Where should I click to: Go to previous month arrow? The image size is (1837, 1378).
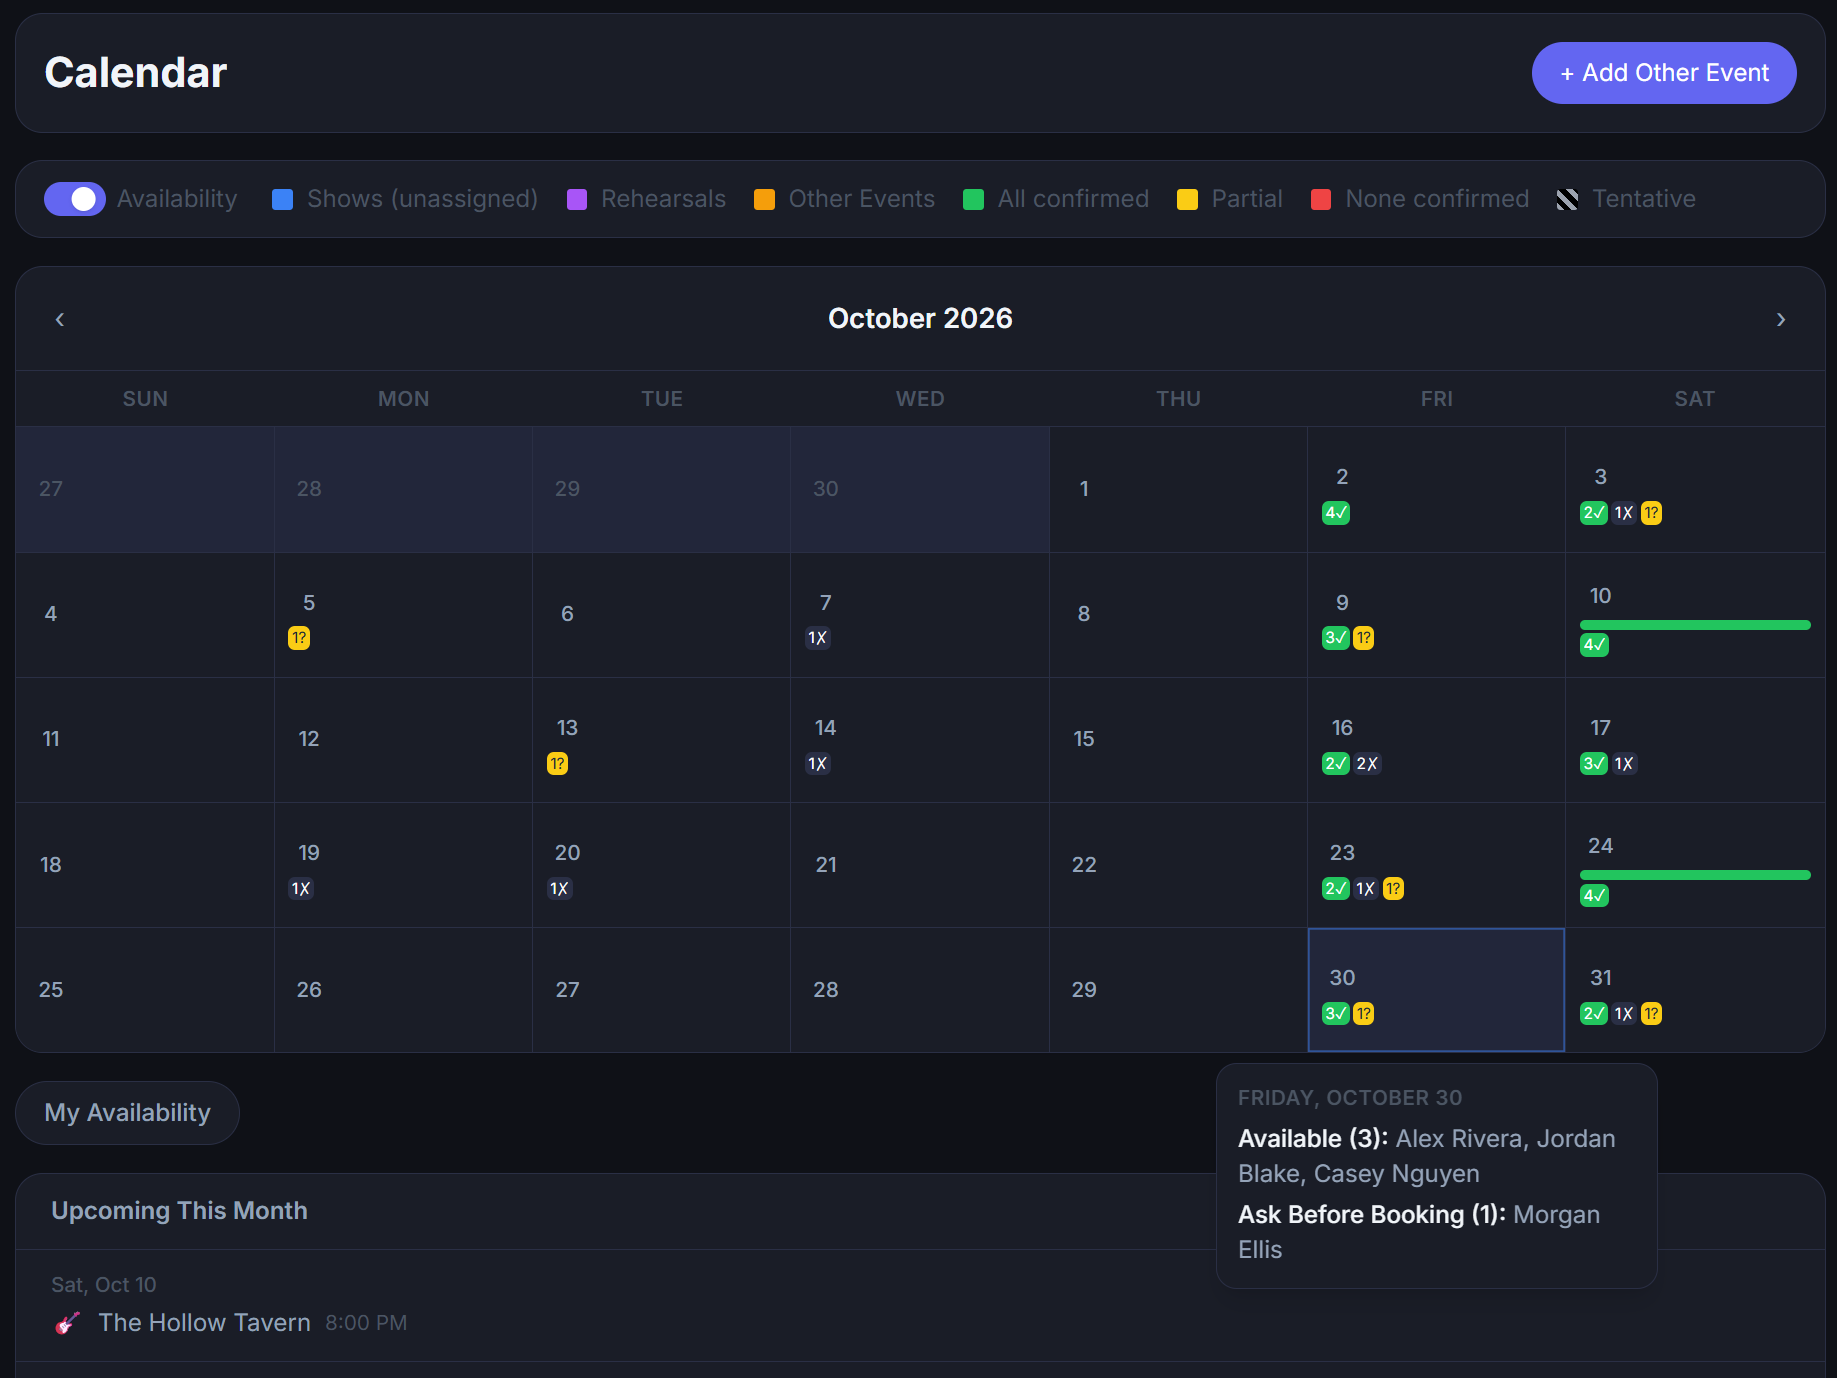tap(60, 319)
